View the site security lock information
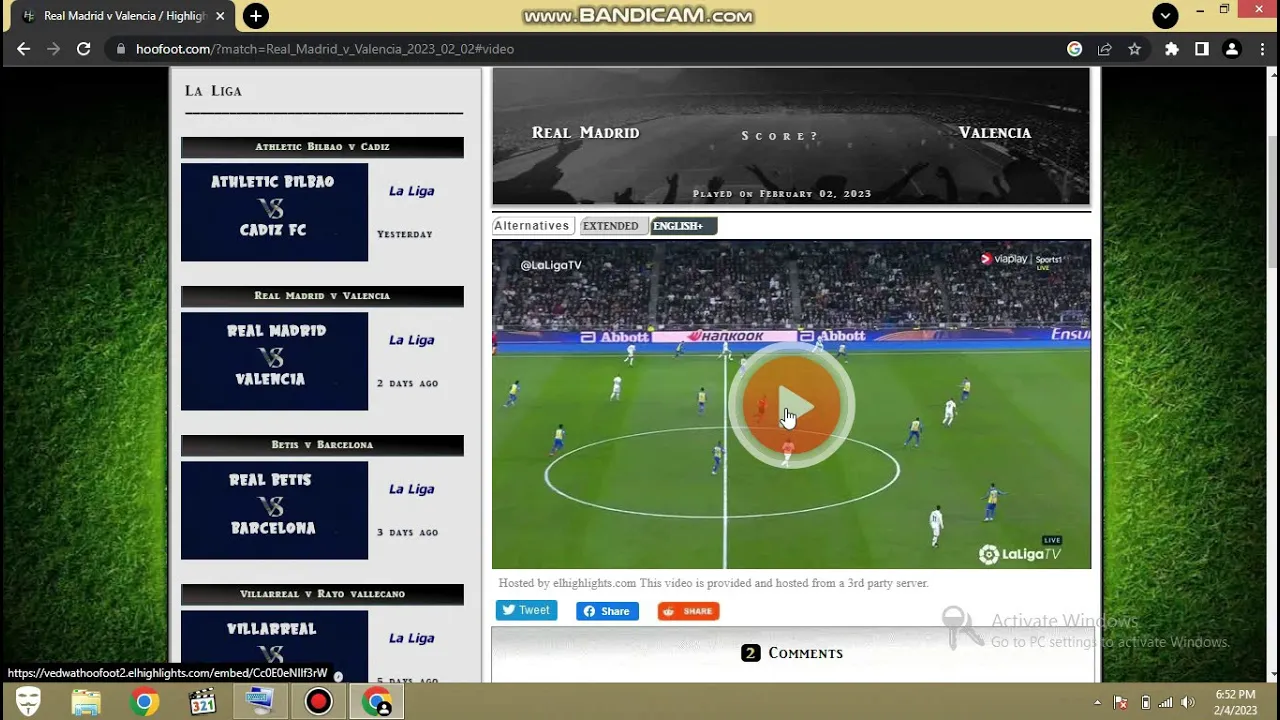Viewport: 1280px width, 720px height. (121, 49)
